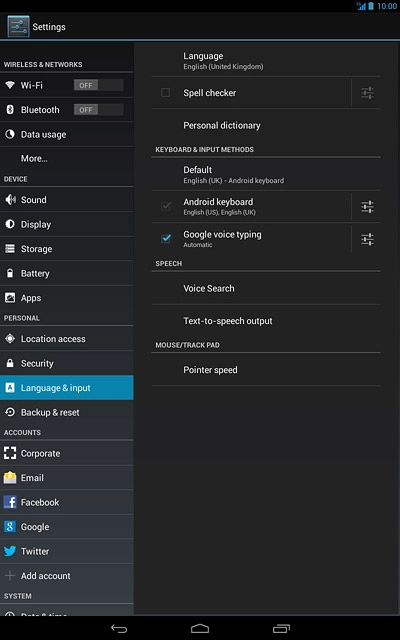The height and width of the screenshot is (640, 400).
Task: Tap the Data usage label
Action: pos(43,134)
